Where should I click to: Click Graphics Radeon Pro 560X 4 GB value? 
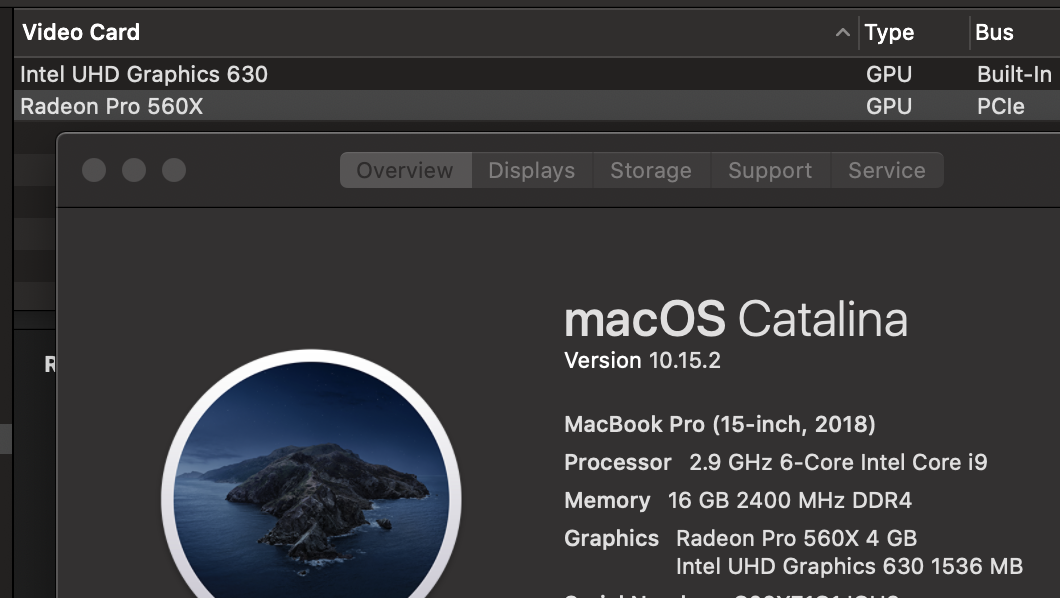coord(796,538)
